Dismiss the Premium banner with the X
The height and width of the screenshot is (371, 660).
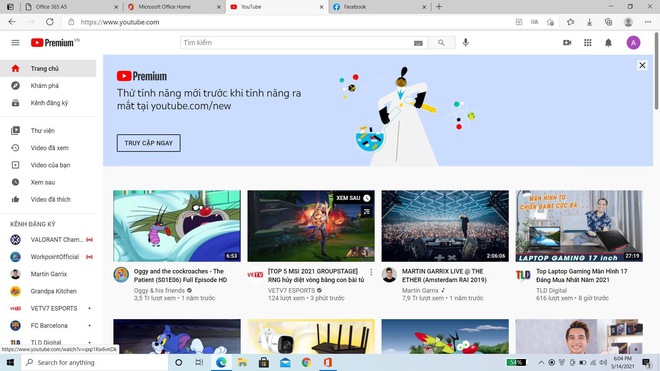(x=642, y=65)
